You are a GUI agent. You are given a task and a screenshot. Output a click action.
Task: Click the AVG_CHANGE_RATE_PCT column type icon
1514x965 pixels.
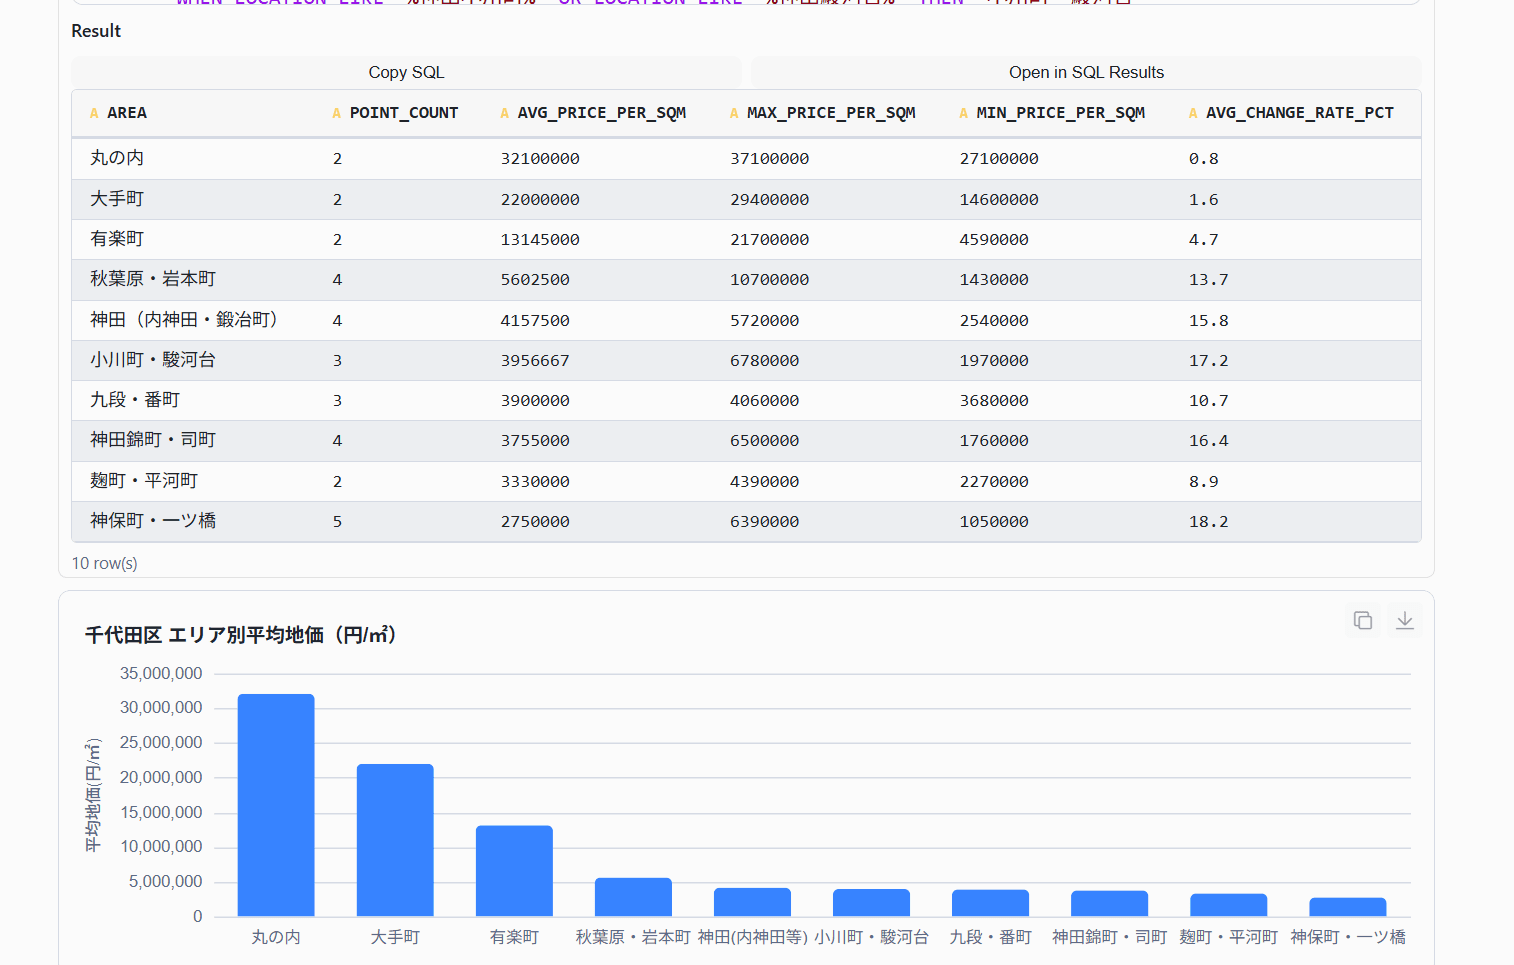coord(1193,114)
